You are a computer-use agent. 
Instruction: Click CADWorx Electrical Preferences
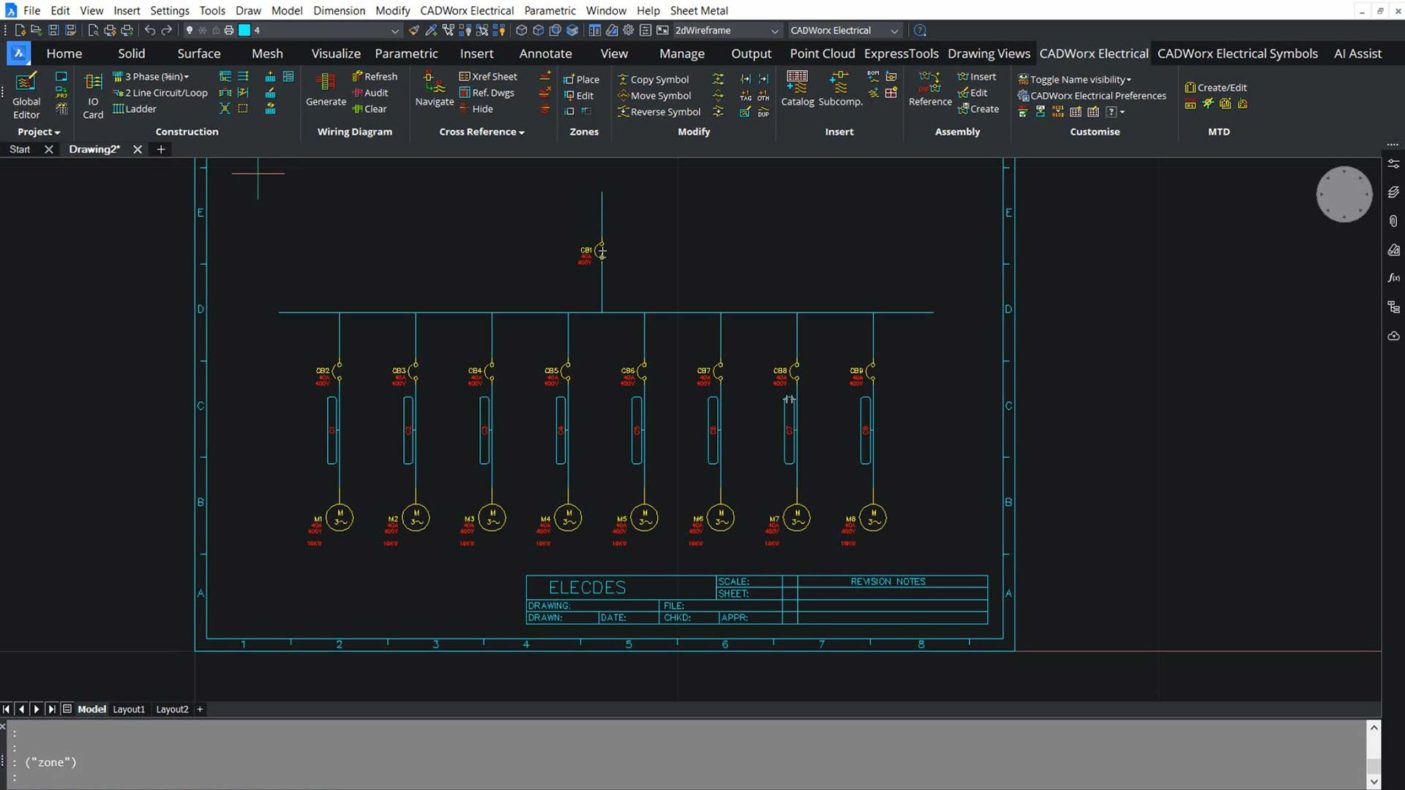pos(1097,96)
